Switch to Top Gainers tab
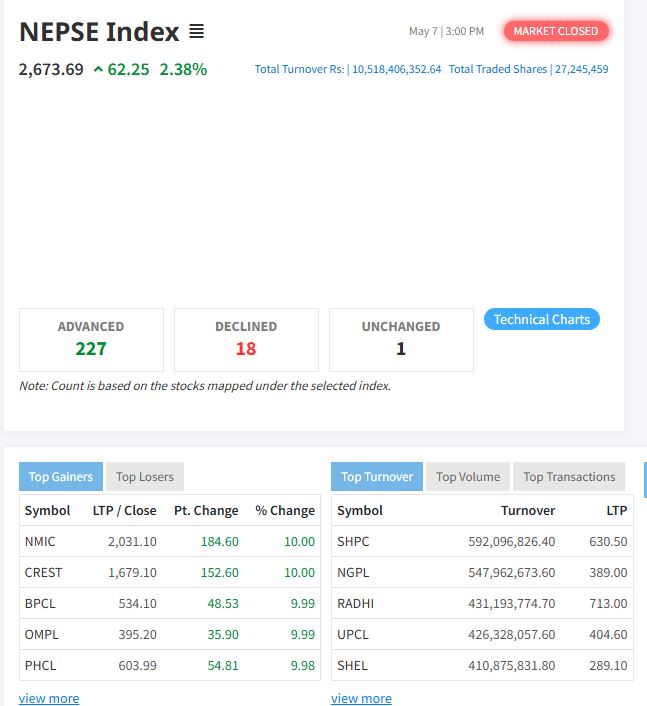 click(x=61, y=476)
